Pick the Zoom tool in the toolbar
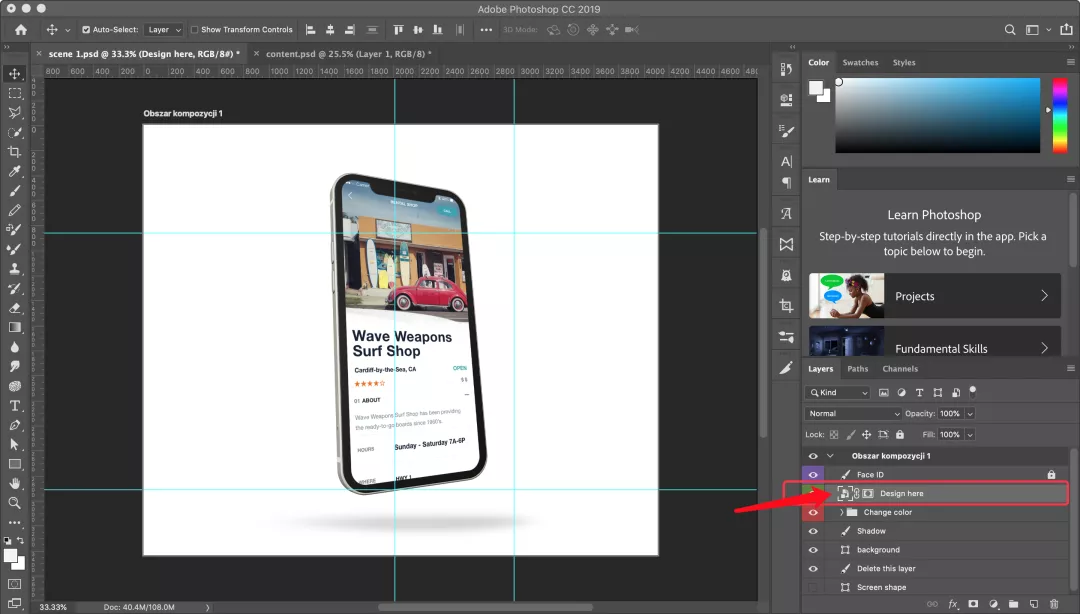This screenshot has height=614, width=1080. [x=15, y=503]
